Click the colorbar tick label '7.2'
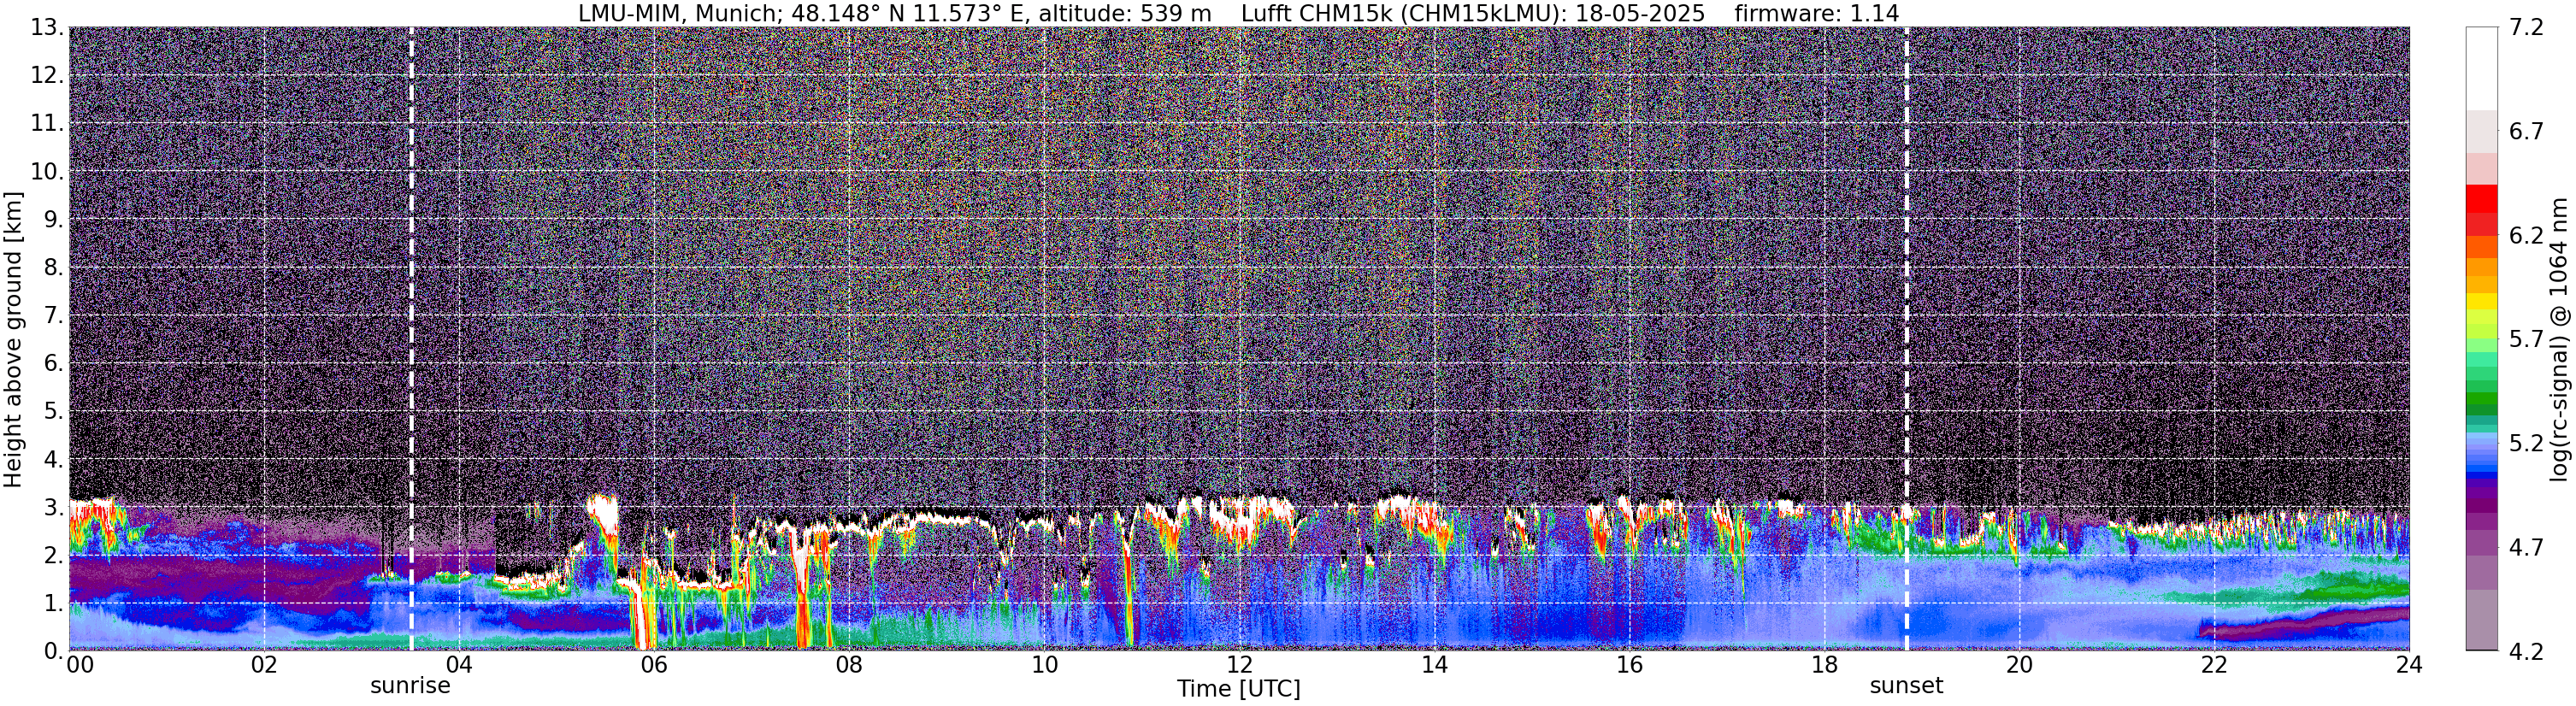2576x706 pixels. point(2526,28)
